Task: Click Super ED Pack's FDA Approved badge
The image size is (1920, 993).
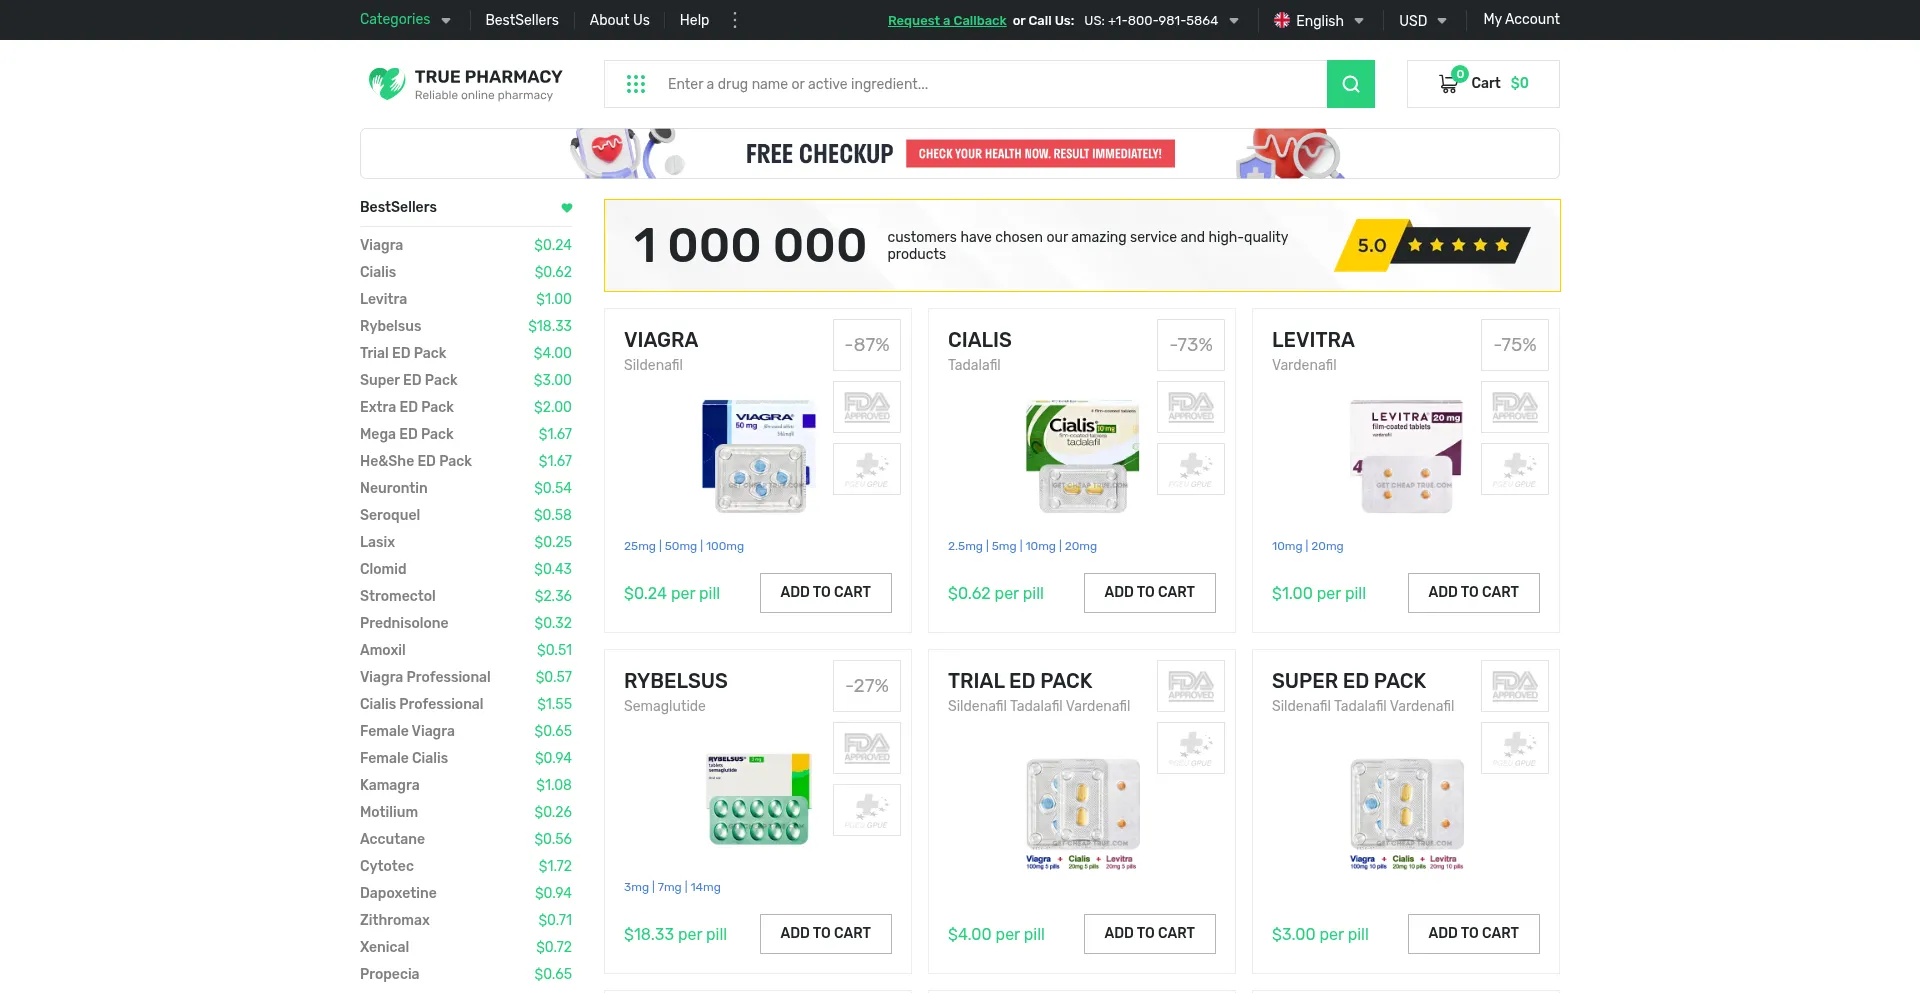Action: [1515, 686]
